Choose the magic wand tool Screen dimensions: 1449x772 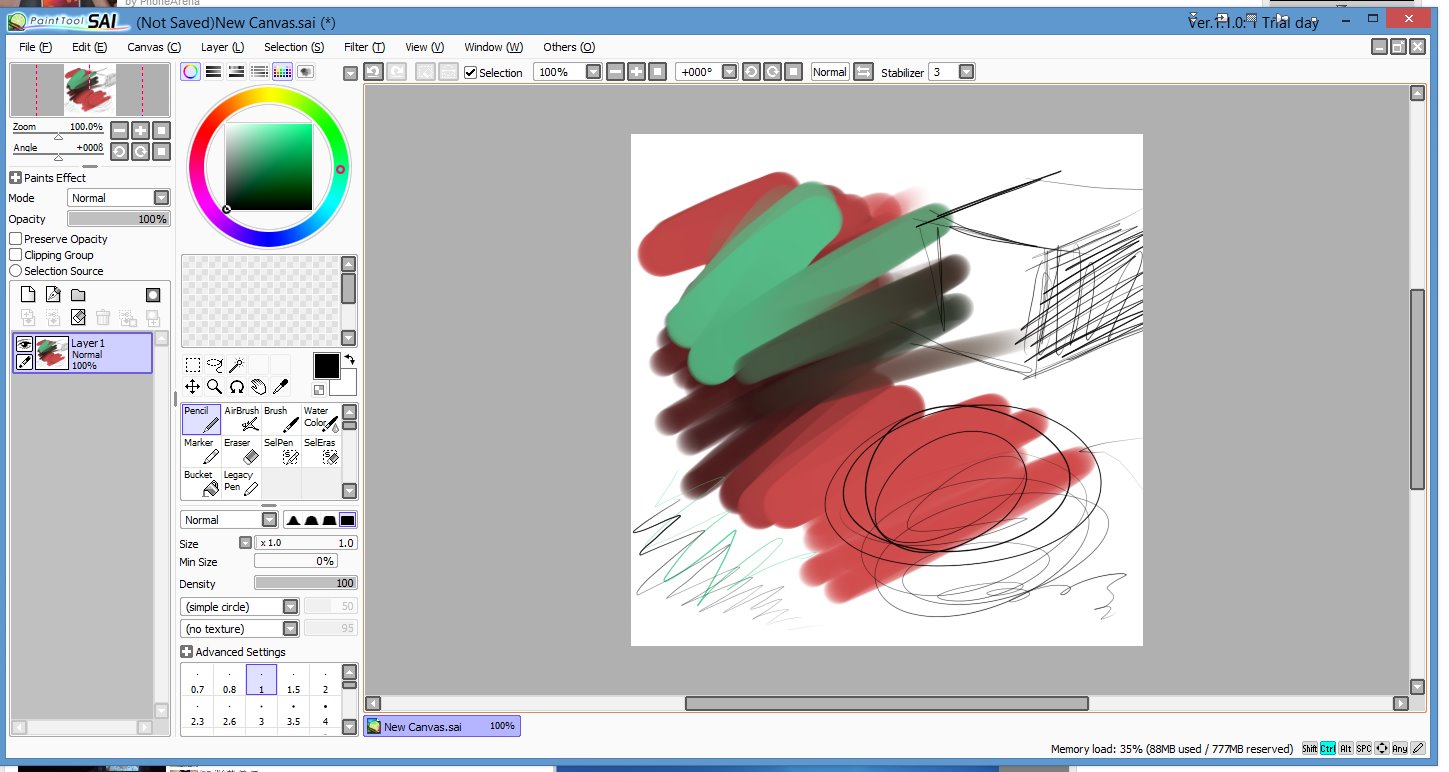236,365
